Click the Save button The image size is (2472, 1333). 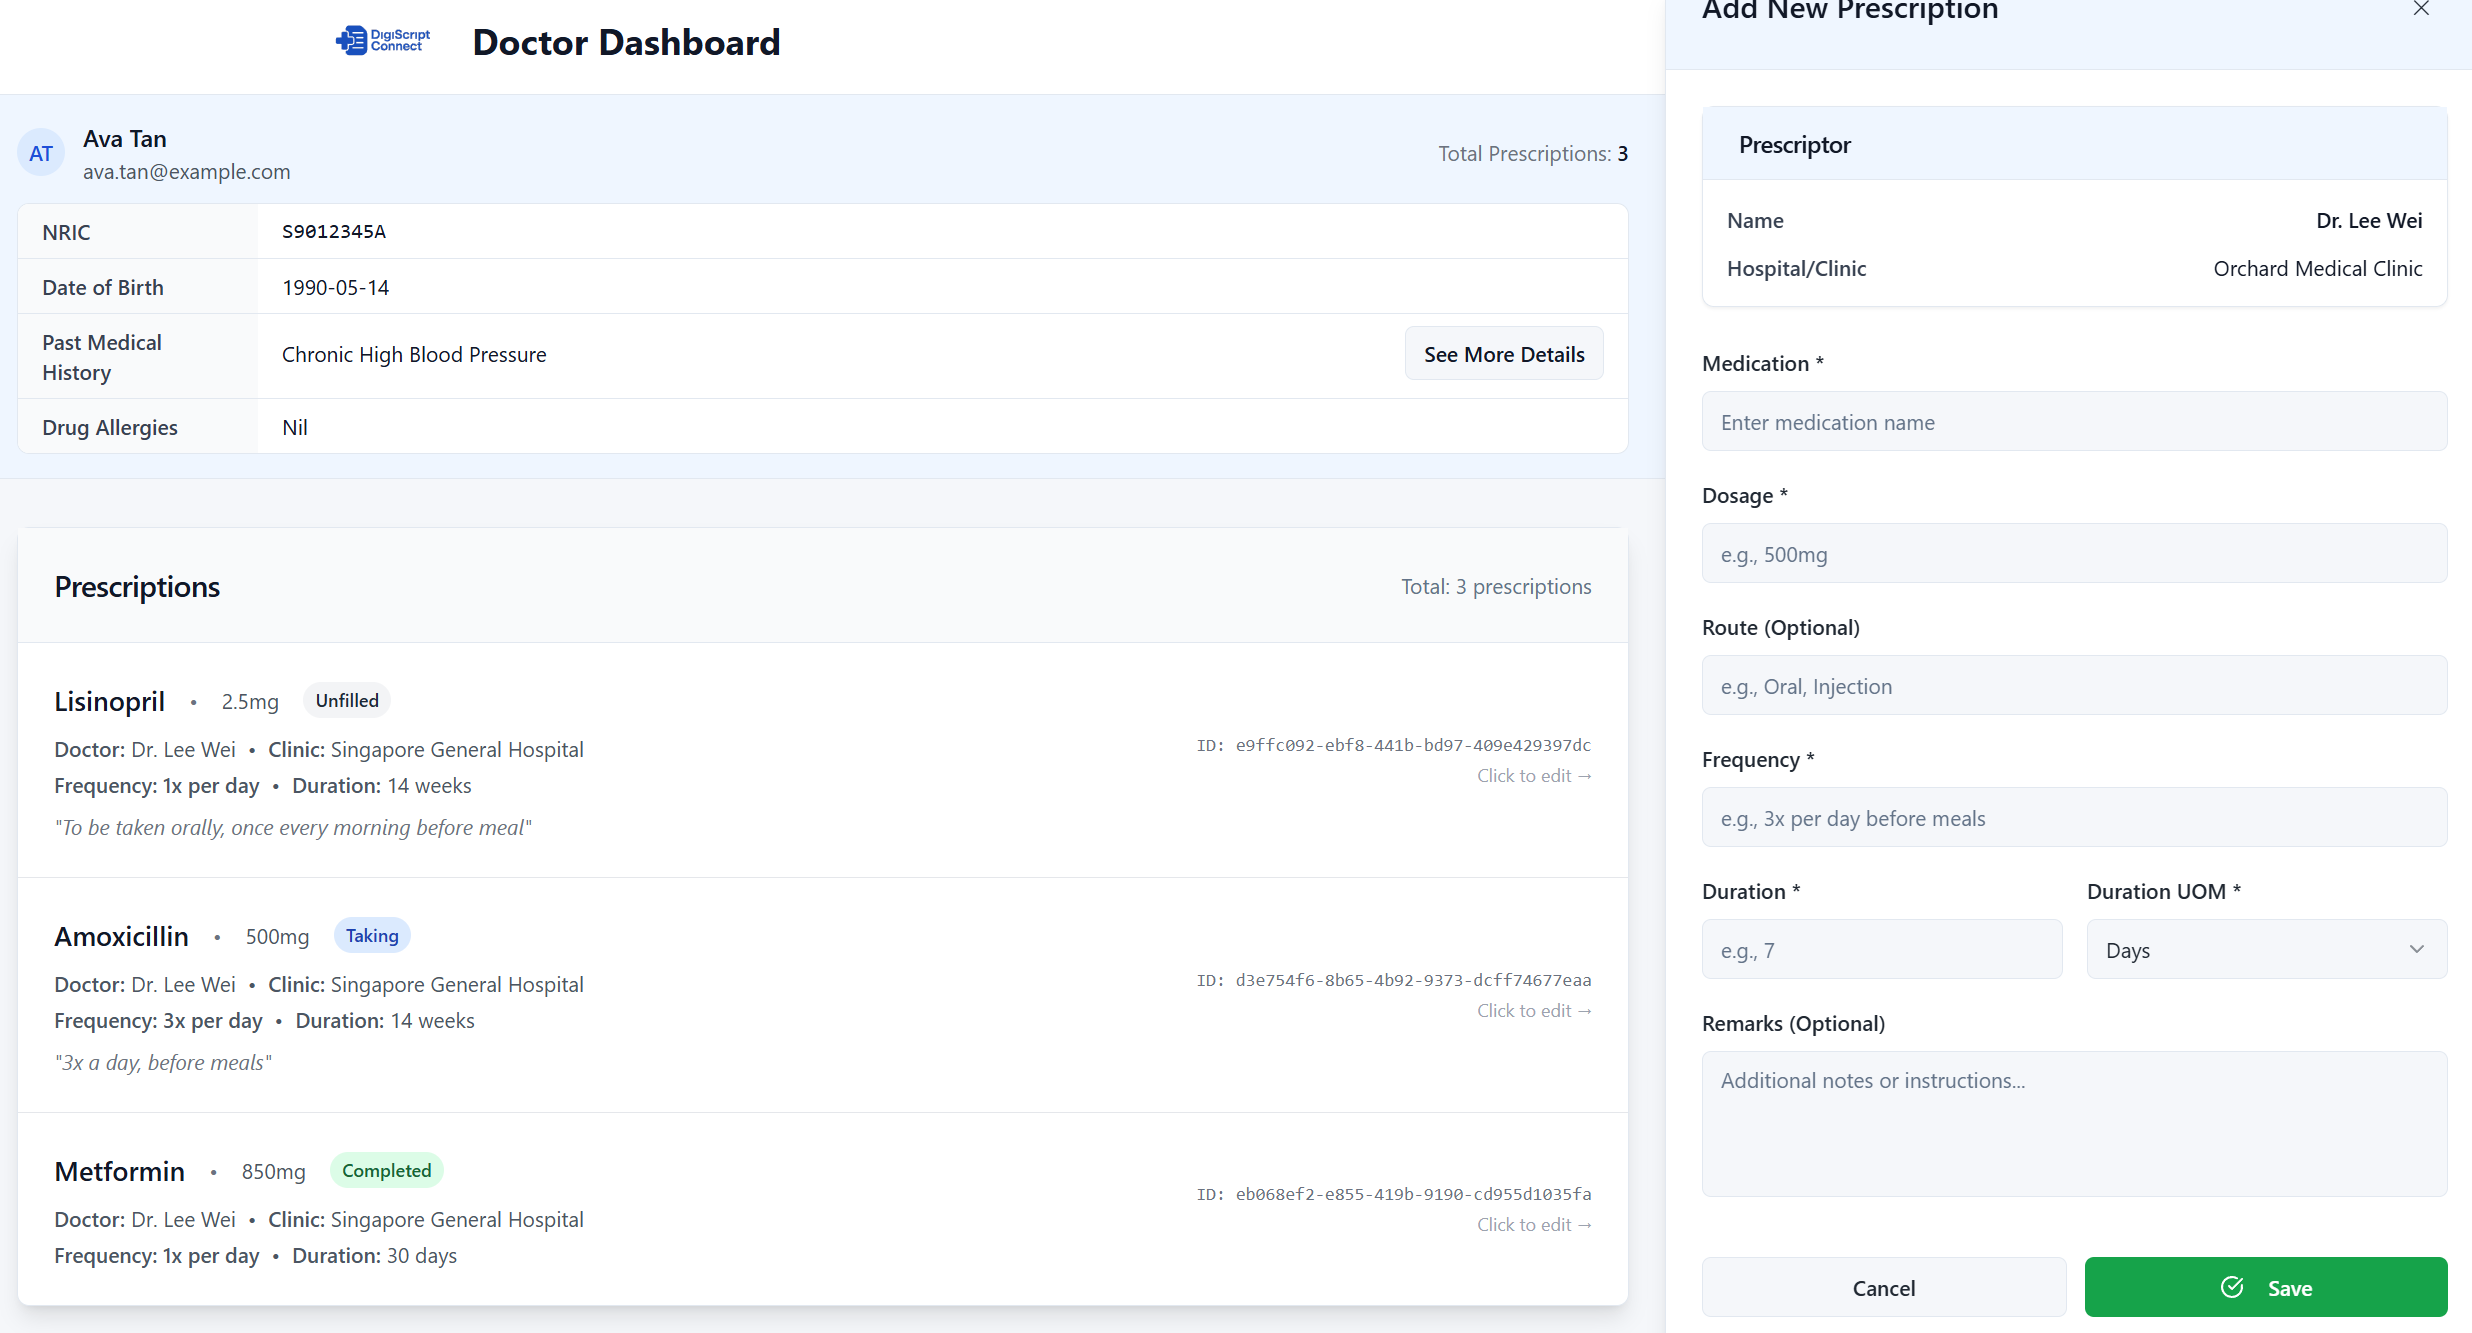pos(2265,1287)
